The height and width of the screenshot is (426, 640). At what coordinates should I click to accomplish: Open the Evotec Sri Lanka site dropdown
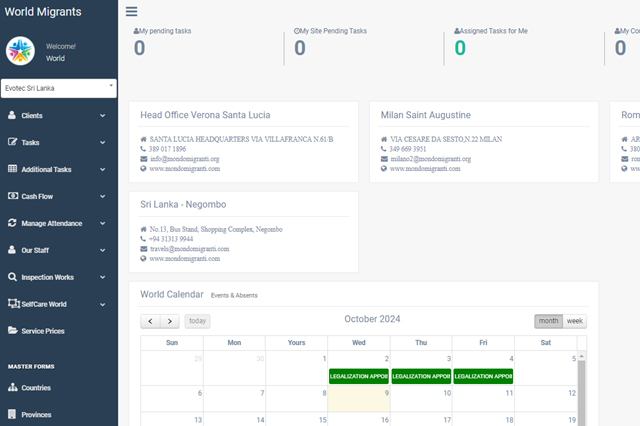point(59,88)
